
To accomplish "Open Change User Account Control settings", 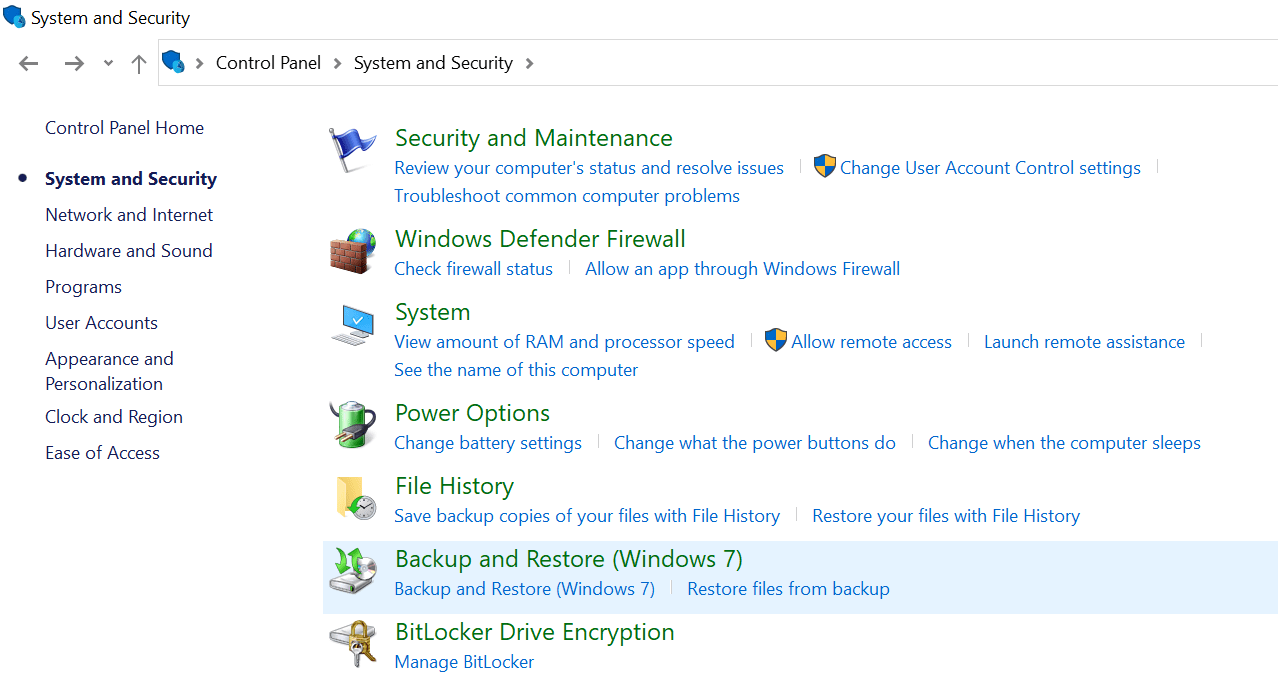I will 991,167.
